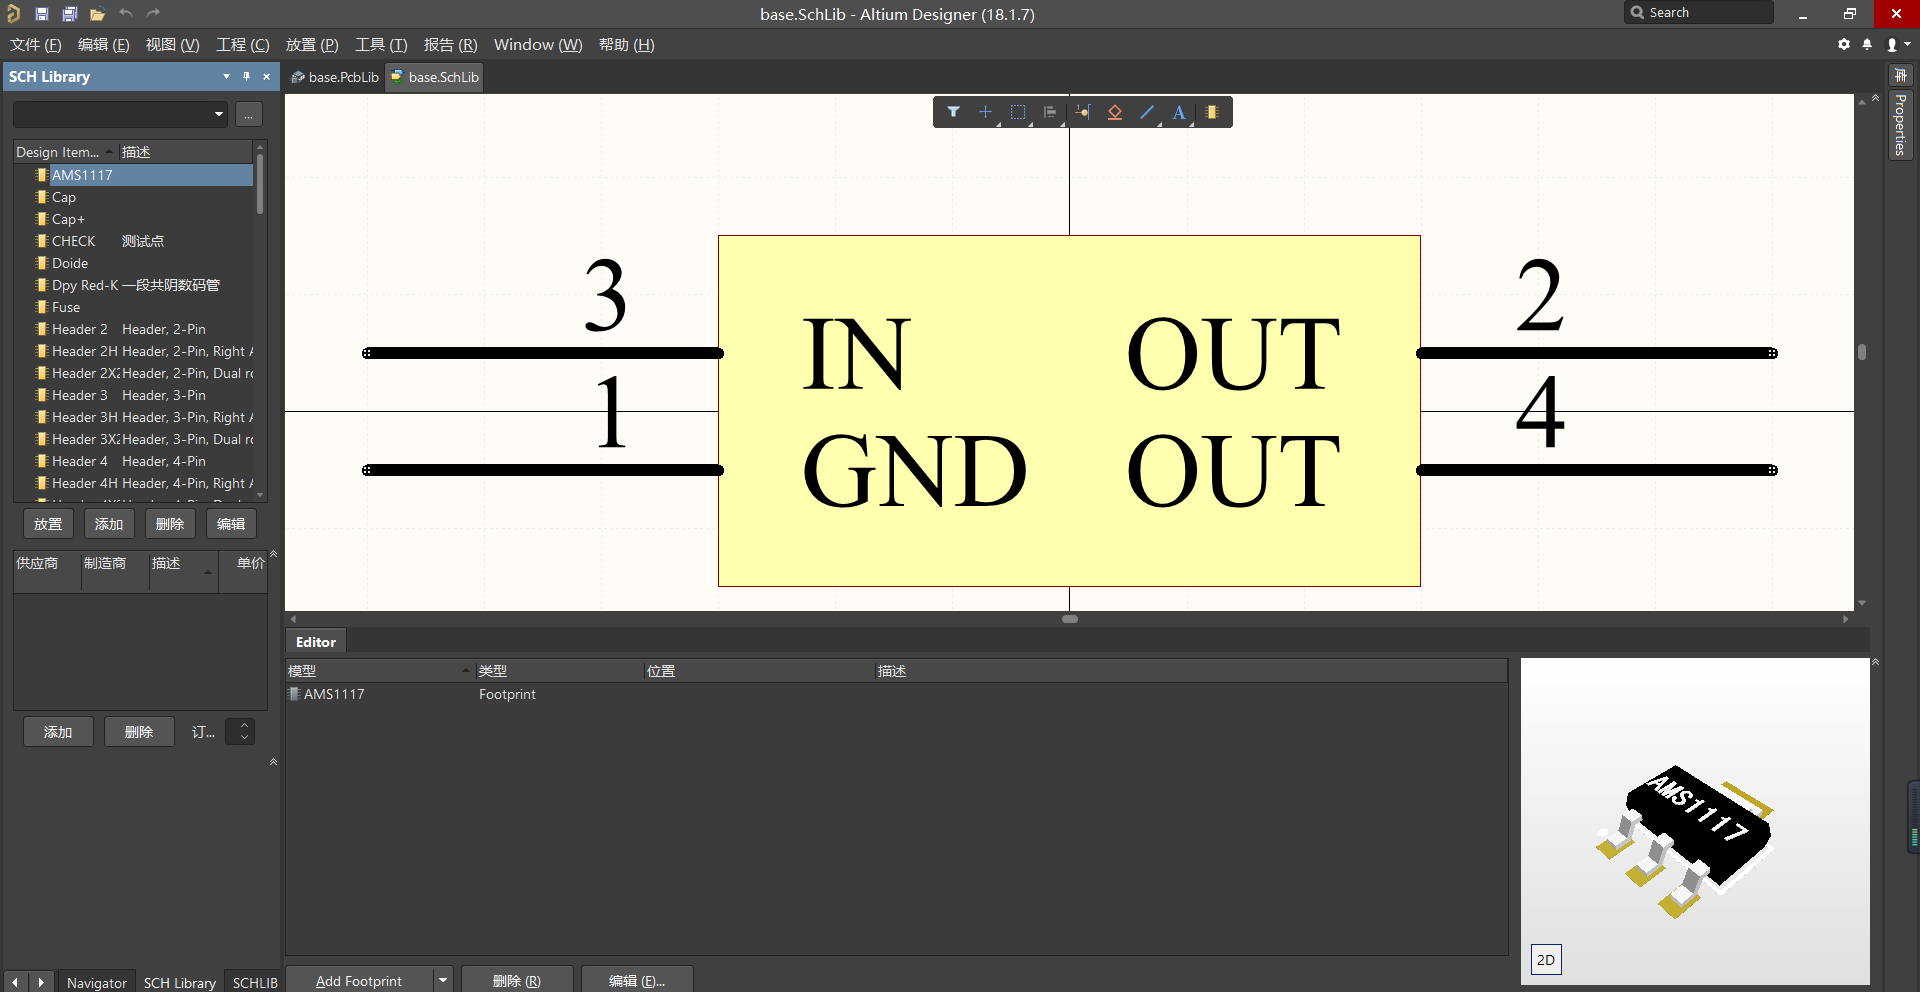Select the place line tool

1147,112
